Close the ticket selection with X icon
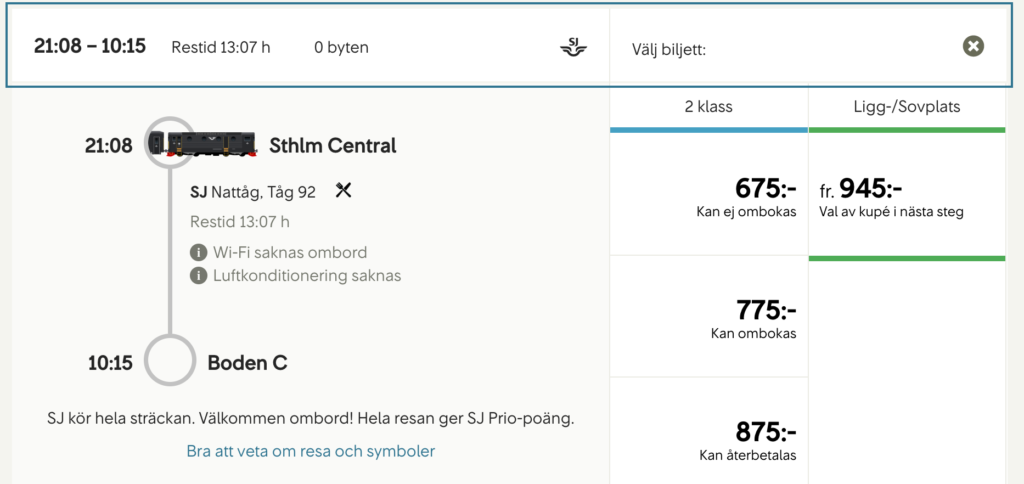Image resolution: width=1024 pixels, height=484 pixels. pyautogui.click(x=973, y=46)
